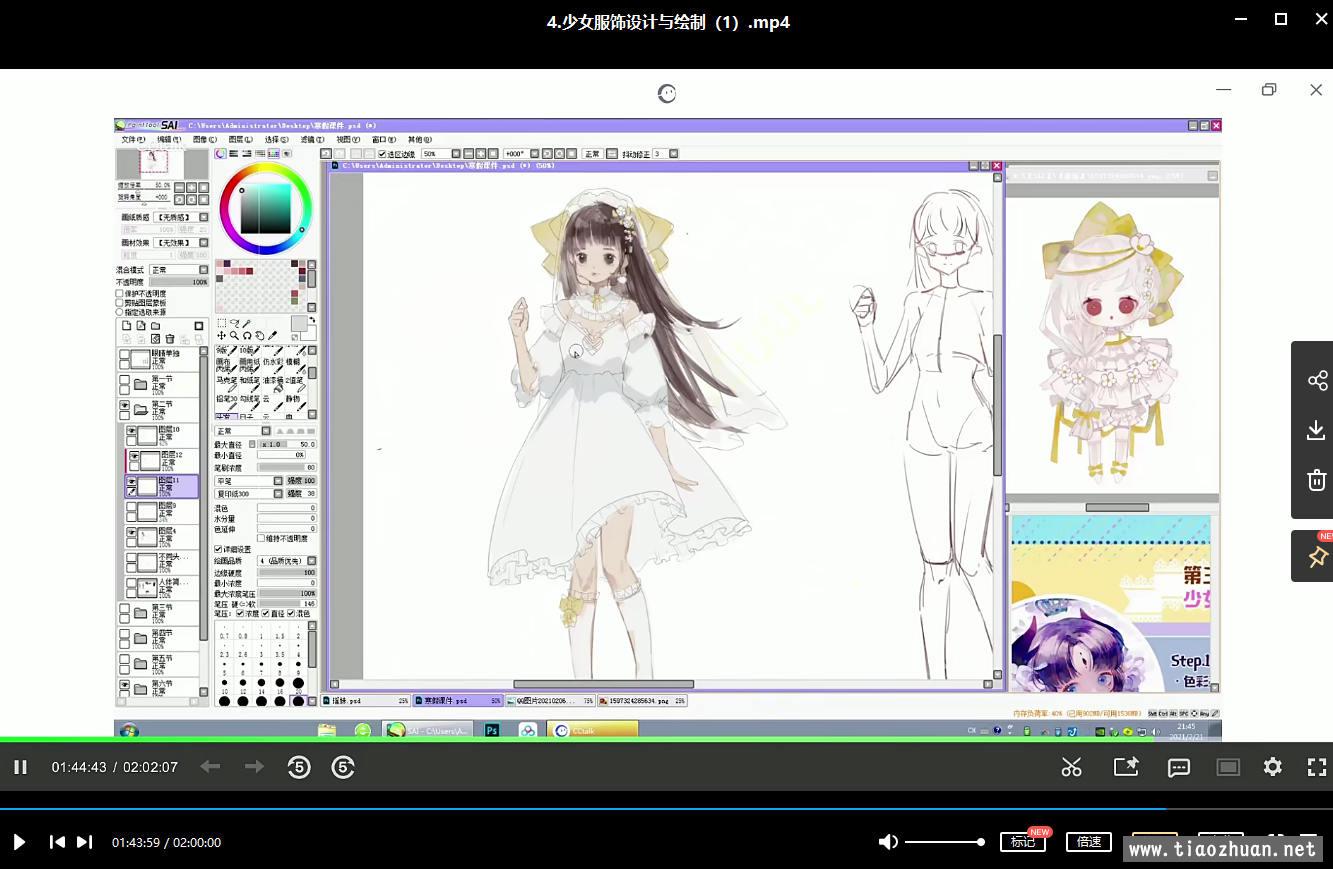This screenshot has height=869, width=1333.
Task: Click the scissors clip icon in player
Action: pos(1071,767)
